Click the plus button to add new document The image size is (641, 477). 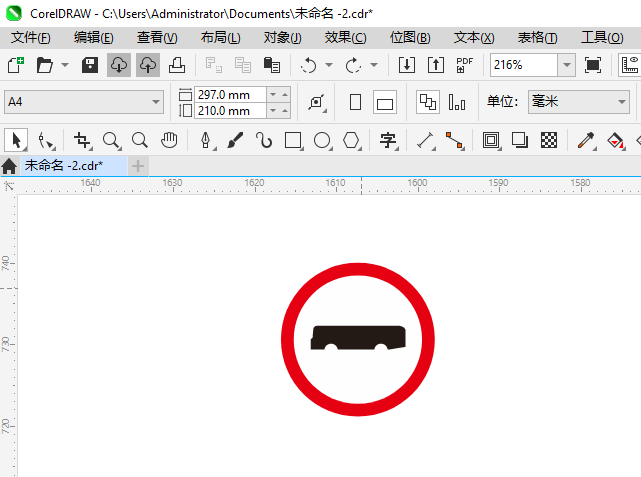point(138,166)
